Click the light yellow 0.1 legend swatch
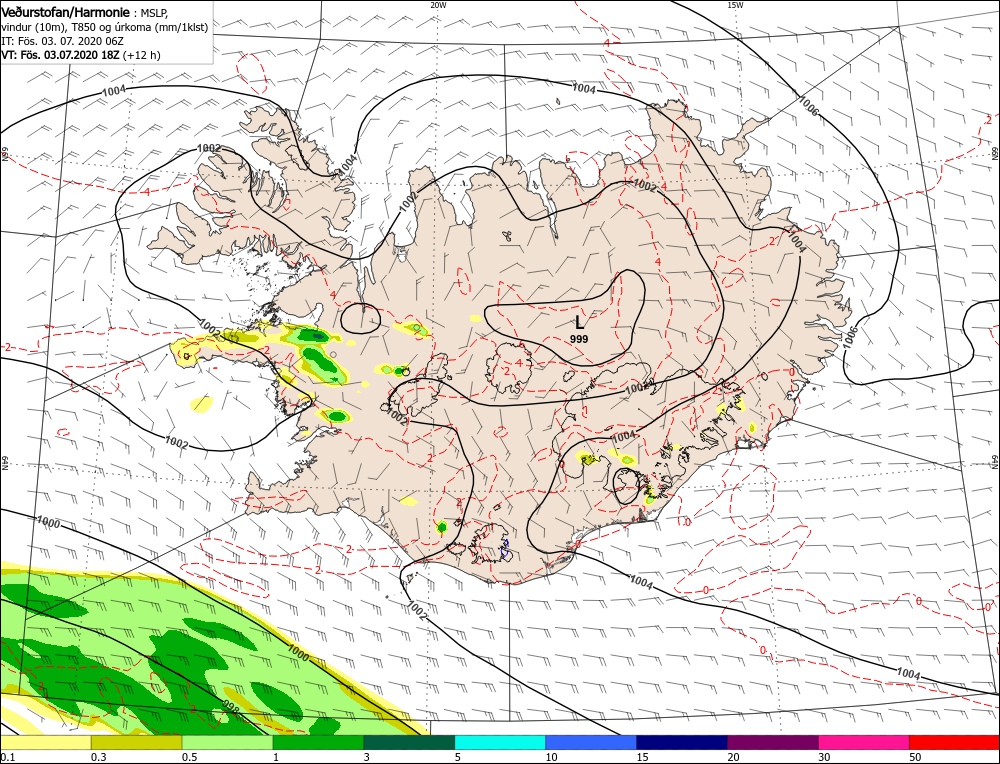Image resolution: width=1000 pixels, height=764 pixels. [x=45, y=742]
